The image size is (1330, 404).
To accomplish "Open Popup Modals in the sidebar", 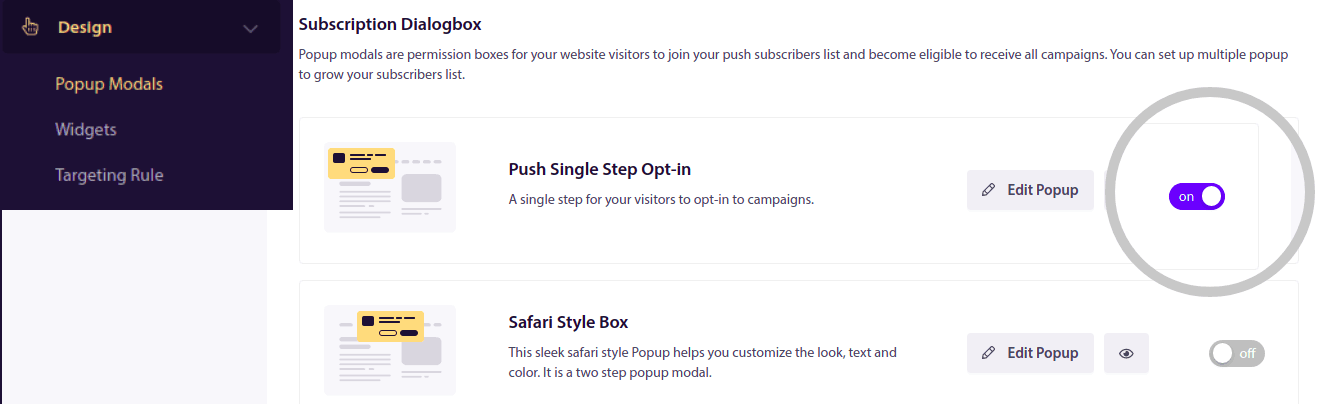I will 109,84.
